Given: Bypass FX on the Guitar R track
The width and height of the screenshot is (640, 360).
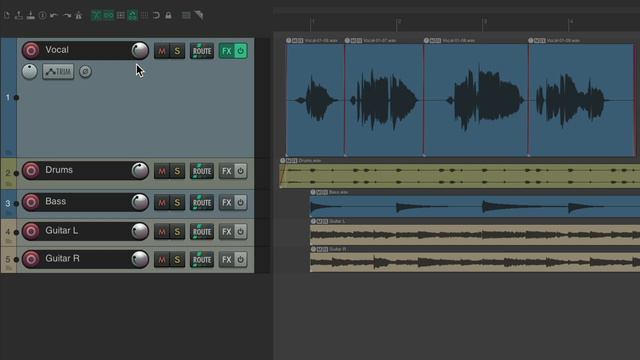Looking at the screenshot, I should [x=241, y=260].
